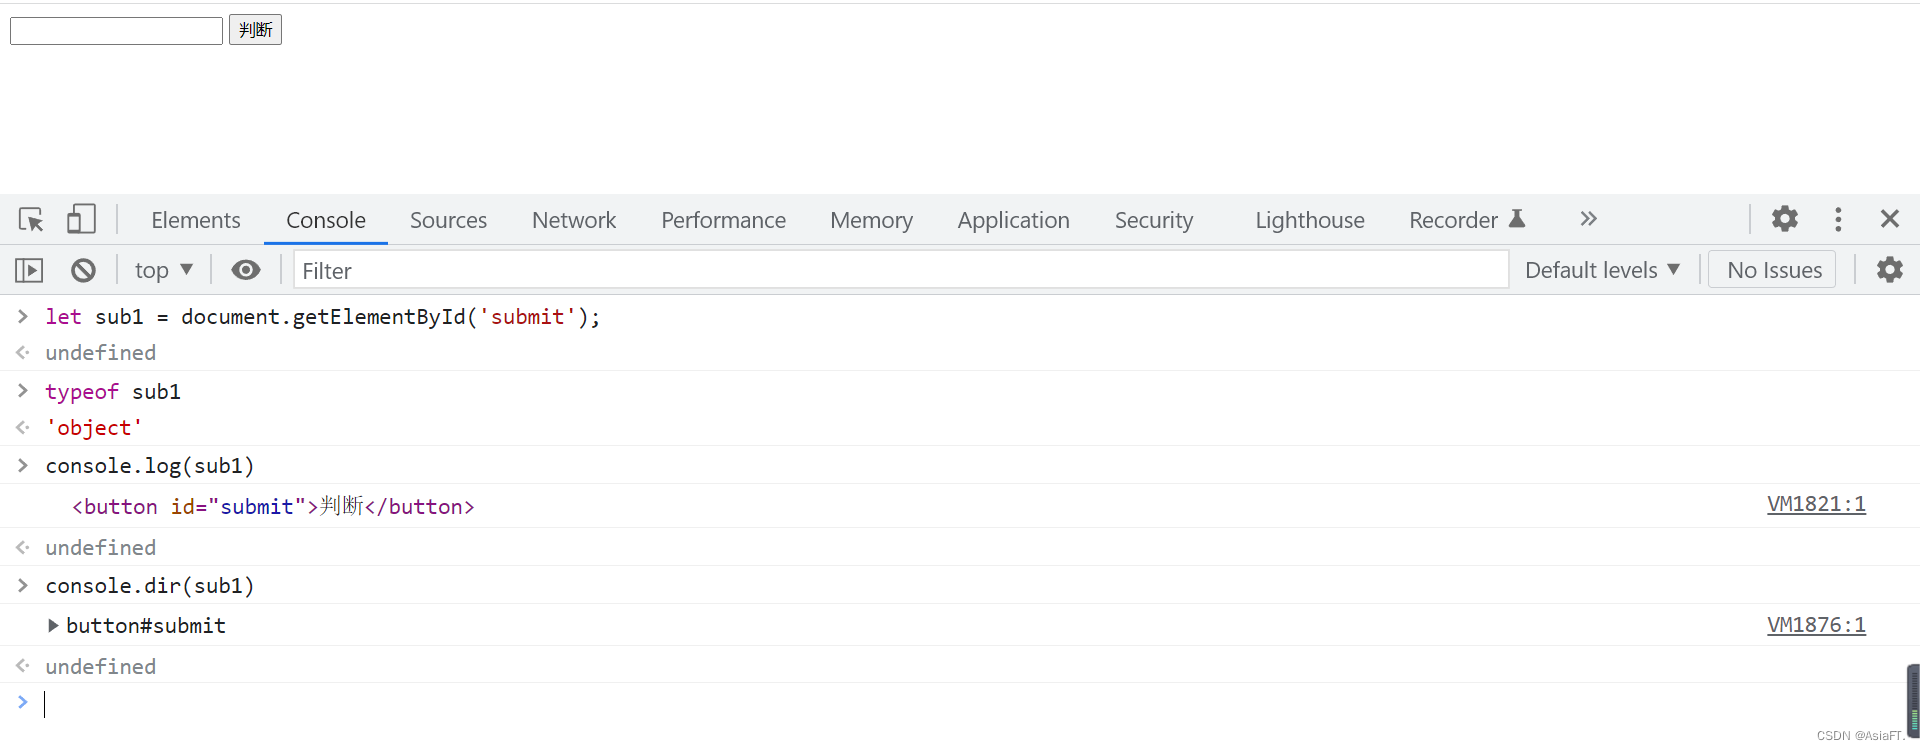The image size is (1920, 750).
Task: Click the console scrollbar thumb
Action: pyautogui.click(x=1913, y=701)
